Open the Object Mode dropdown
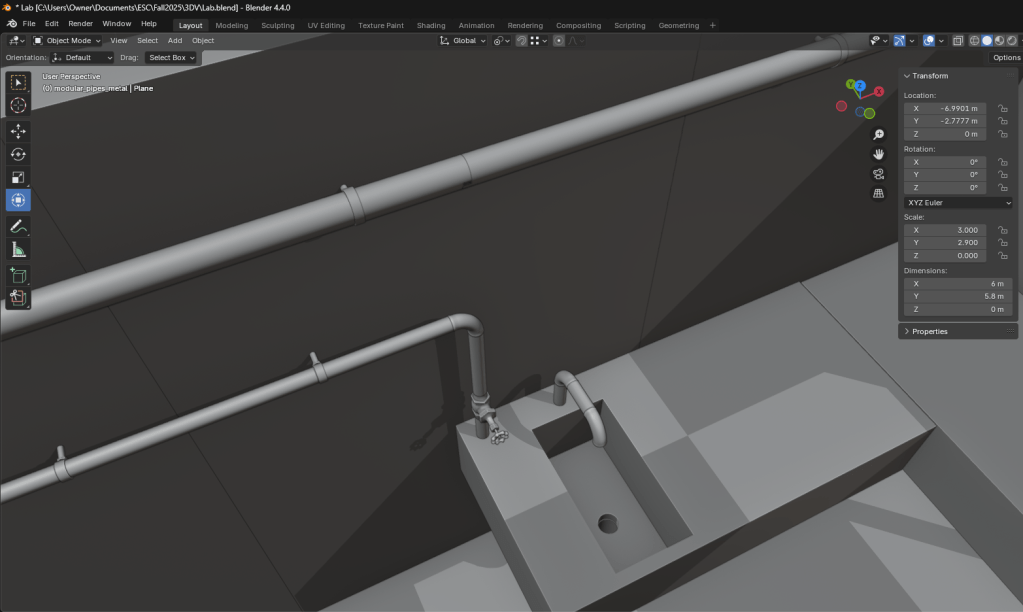1023x612 pixels. pyautogui.click(x=68, y=41)
